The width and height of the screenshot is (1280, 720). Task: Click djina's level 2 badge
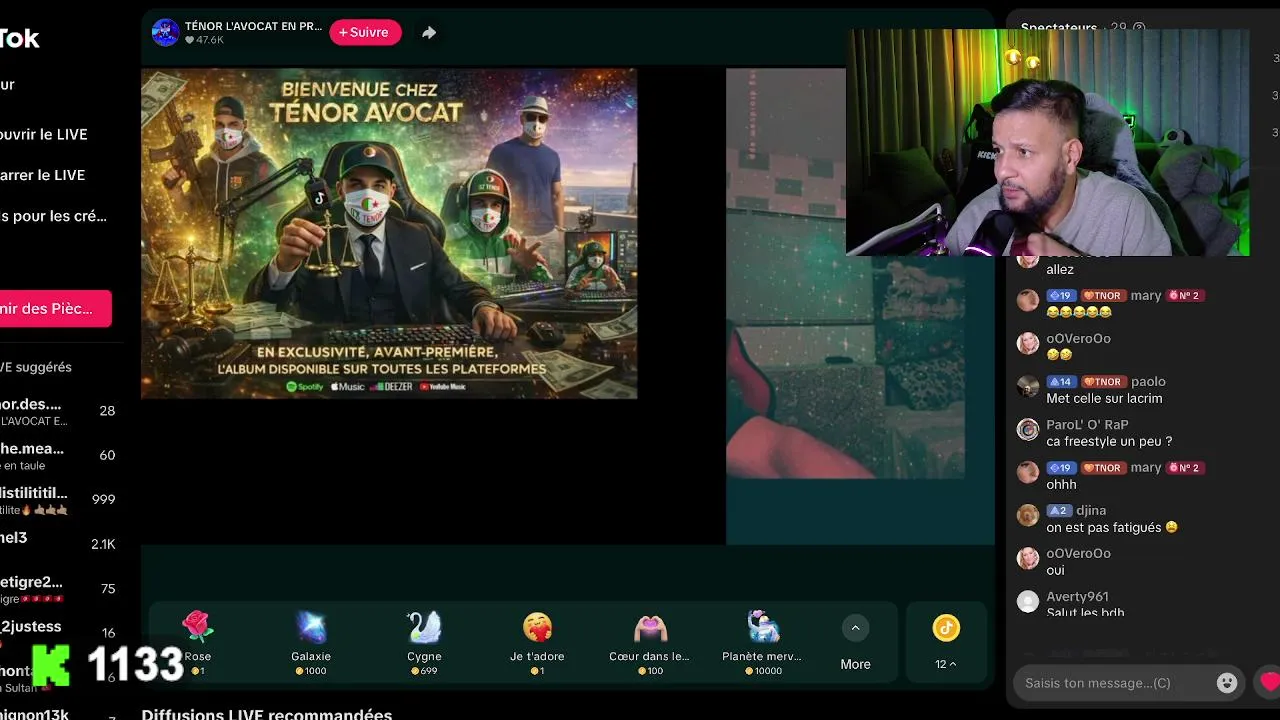tap(1059, 511)
